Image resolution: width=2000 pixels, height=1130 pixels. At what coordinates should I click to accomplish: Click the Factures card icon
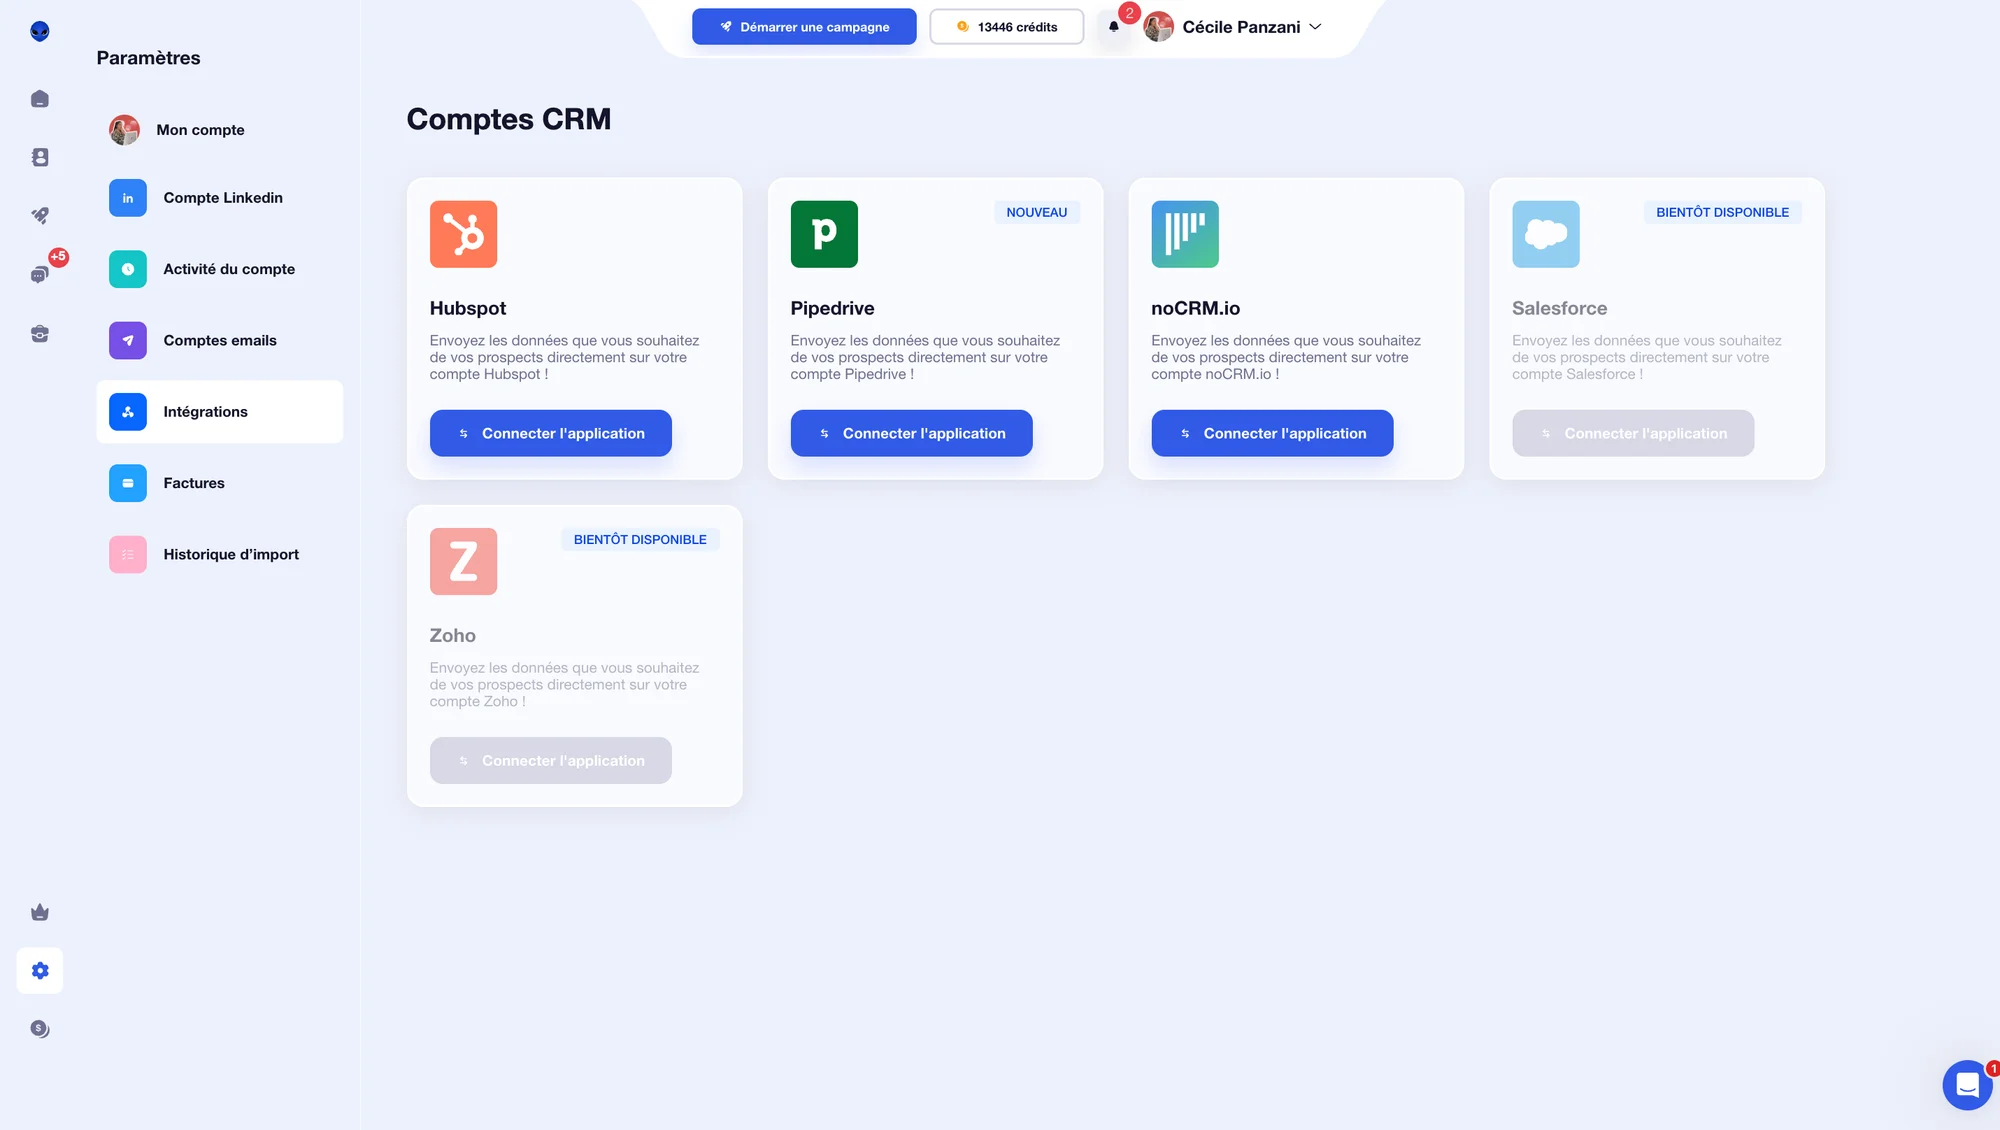[x=128, y=483]
